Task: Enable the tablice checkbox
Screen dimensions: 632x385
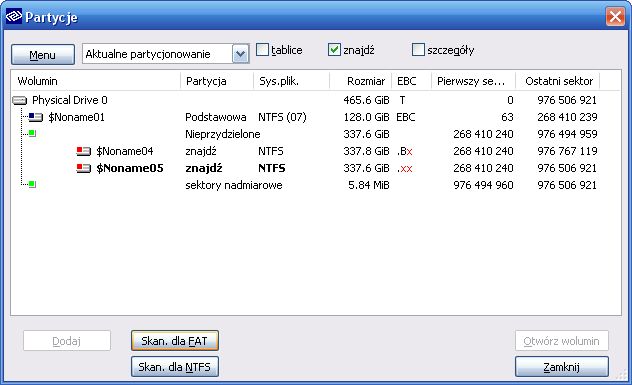Action: pos(262,50)
